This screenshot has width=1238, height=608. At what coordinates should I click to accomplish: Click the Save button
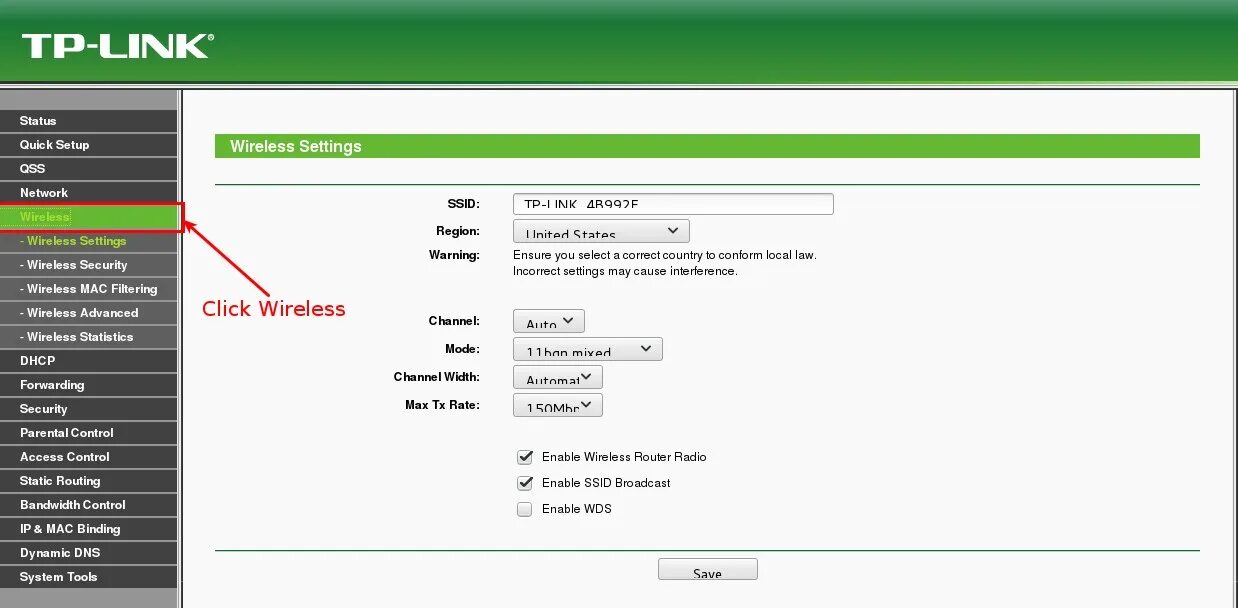click(x=707, y=570)
